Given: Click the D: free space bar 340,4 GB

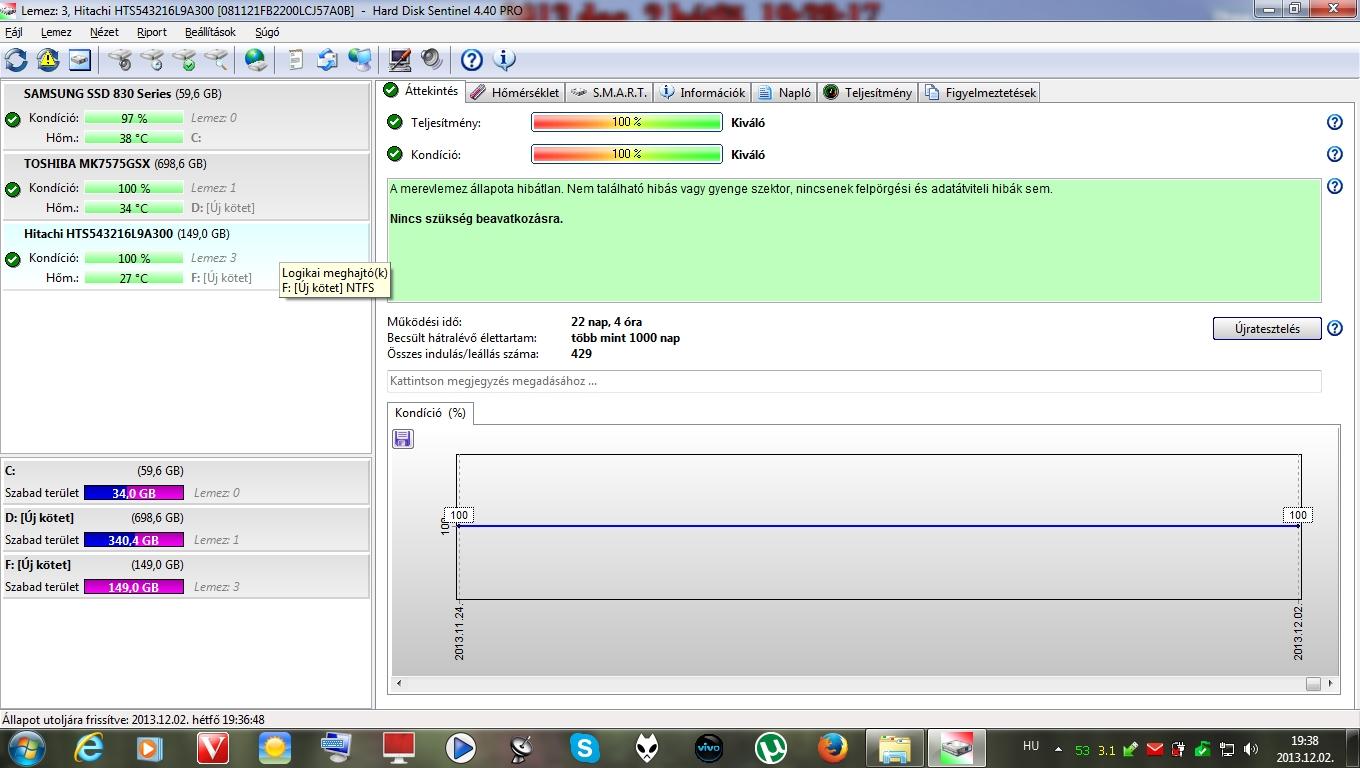Looking at the screenshot, I should coord(134,540).
